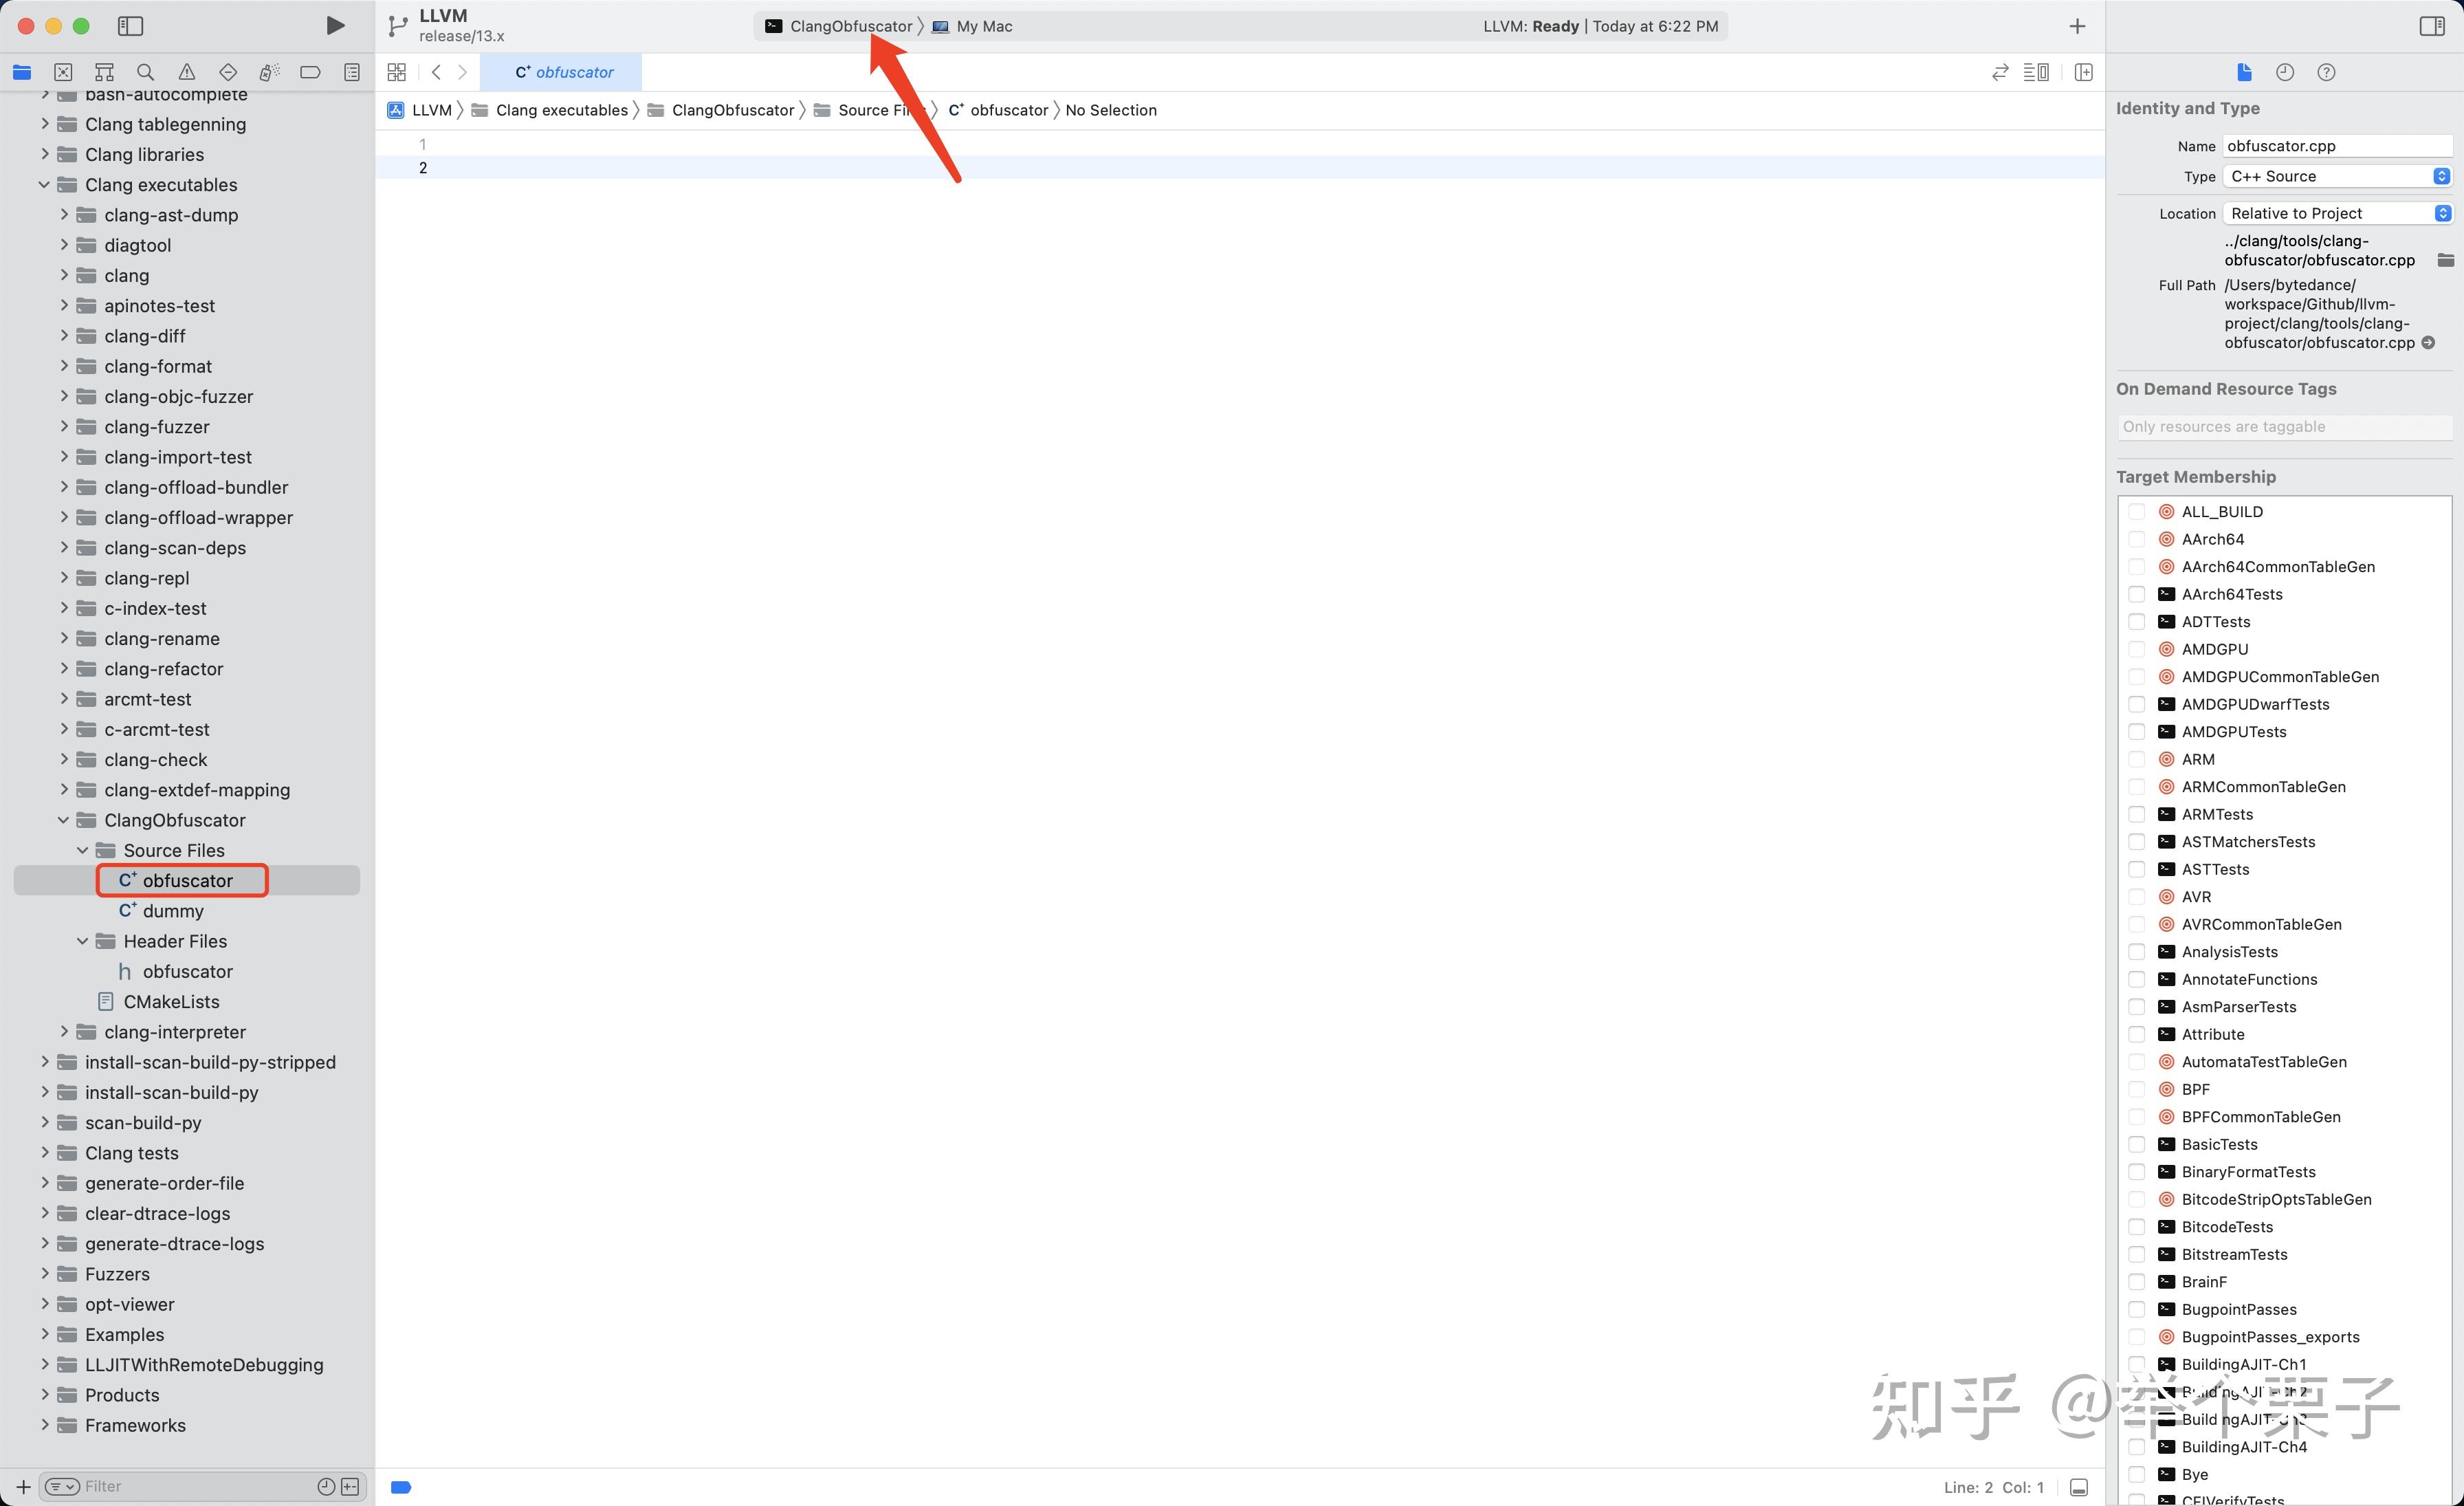Open the Issue navigator (warning triangle)
Viewport: 2464px width, 1506px height.
[187, 72]
